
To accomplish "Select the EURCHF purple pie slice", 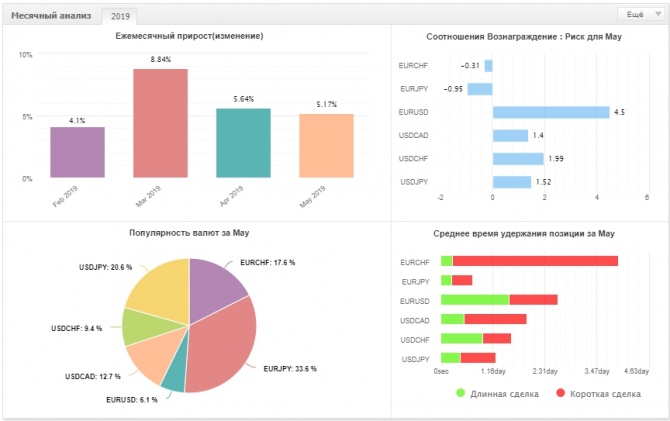I will 213,291.
